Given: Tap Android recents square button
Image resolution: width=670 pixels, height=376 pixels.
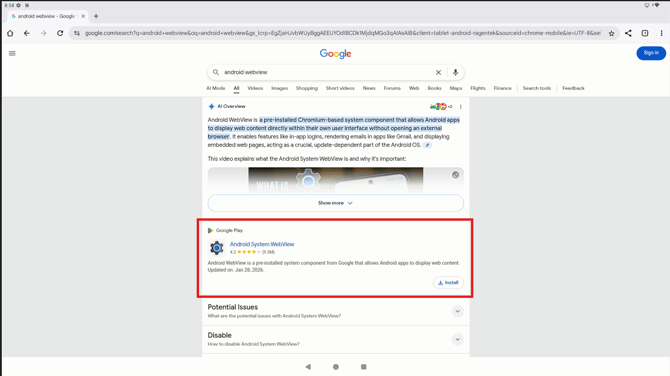Looking at the screenshot, I should click(x=364, y=367).
